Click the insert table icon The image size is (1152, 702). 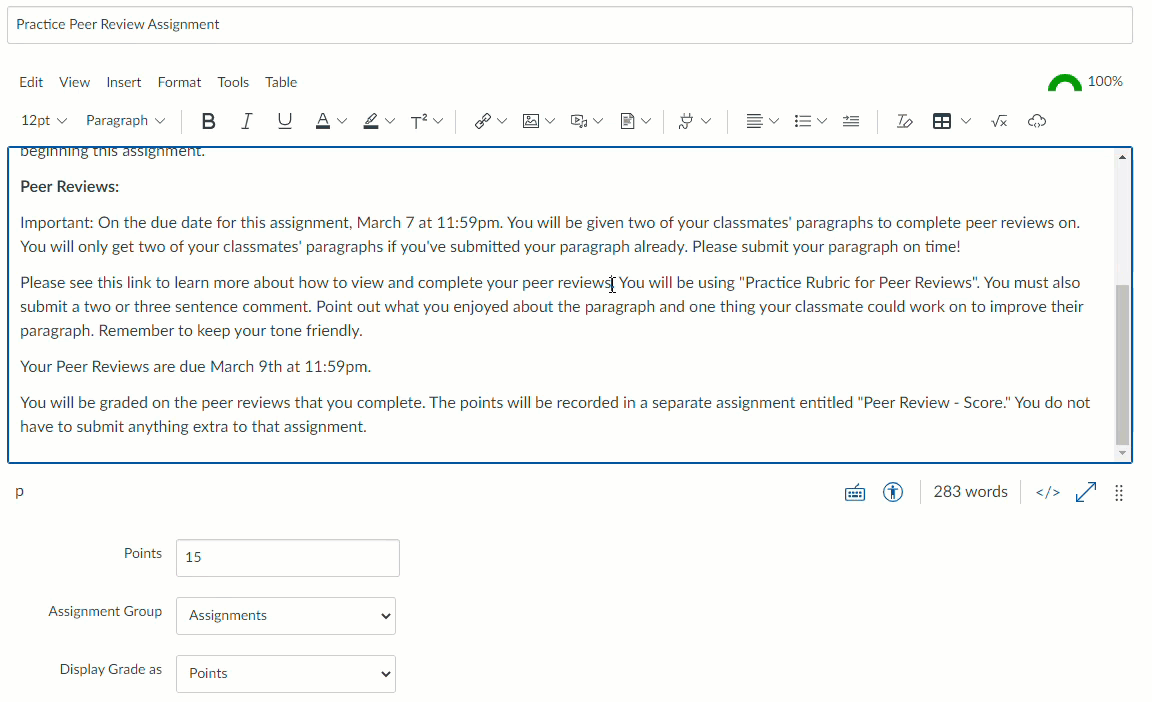[942, 121]
